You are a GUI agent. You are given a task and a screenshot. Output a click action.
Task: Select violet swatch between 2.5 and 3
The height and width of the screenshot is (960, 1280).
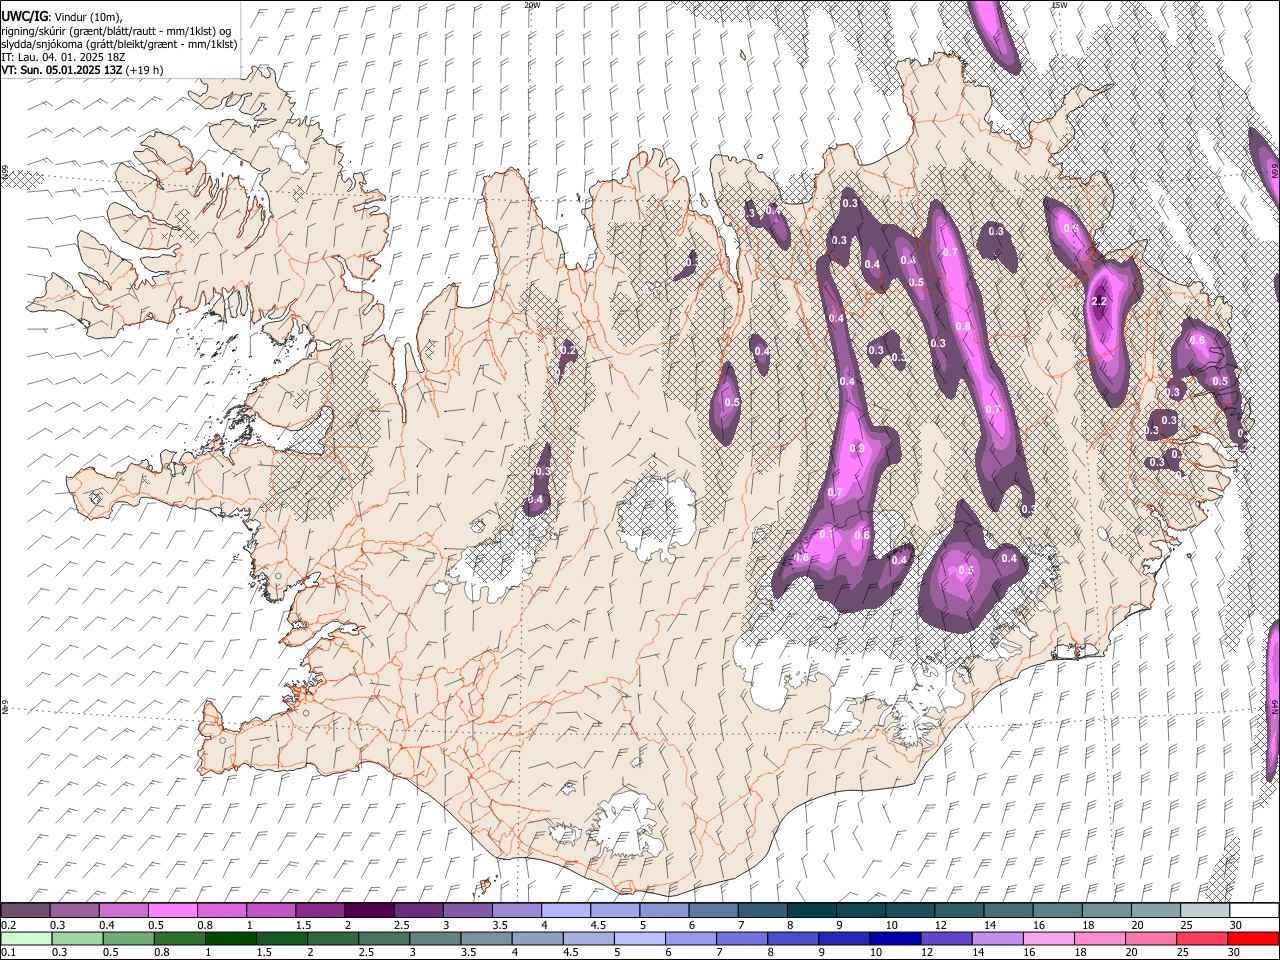point(418,910)
